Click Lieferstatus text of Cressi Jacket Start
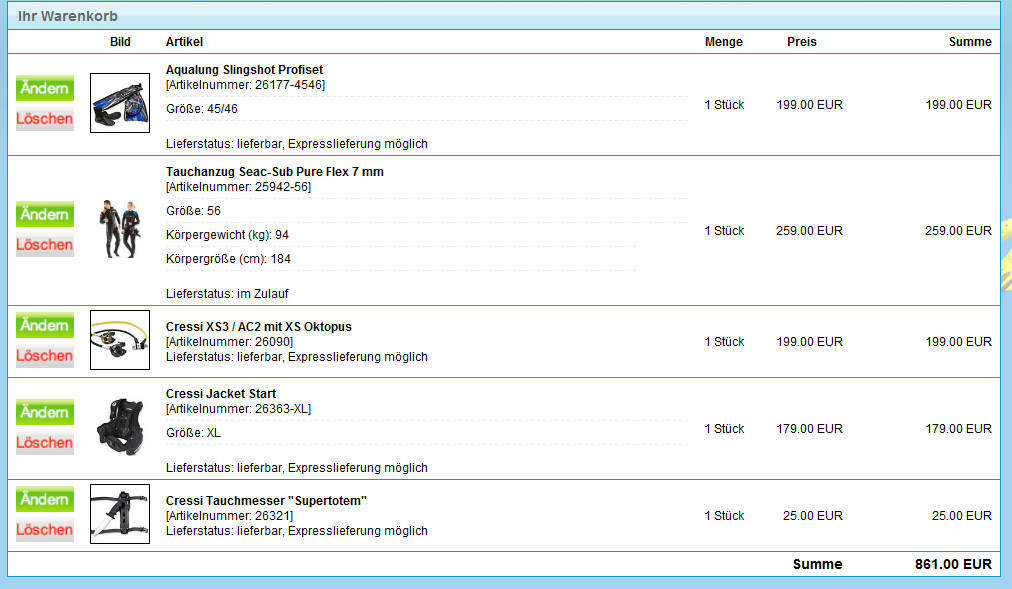Image resolution: width=1012 pixels, height=589 pixels. click(297, 468)
